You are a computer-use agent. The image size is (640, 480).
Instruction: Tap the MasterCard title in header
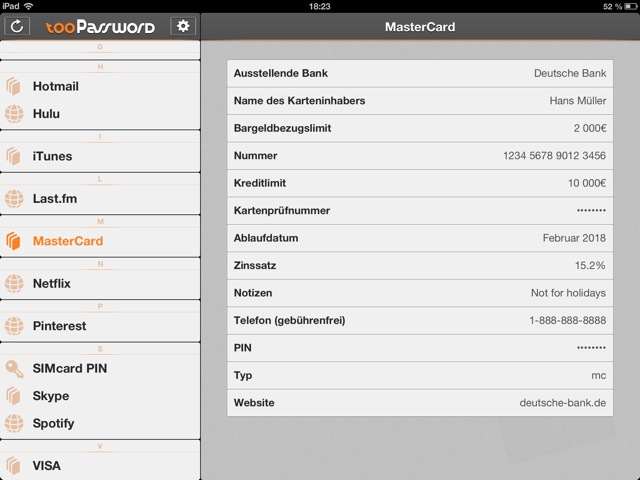420,27
